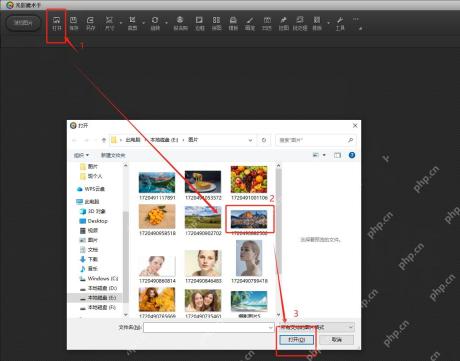Viewport: 460px width, 361px height.
Task: Select the mountain lake reflection thumbnail
Action: (249, 219)
